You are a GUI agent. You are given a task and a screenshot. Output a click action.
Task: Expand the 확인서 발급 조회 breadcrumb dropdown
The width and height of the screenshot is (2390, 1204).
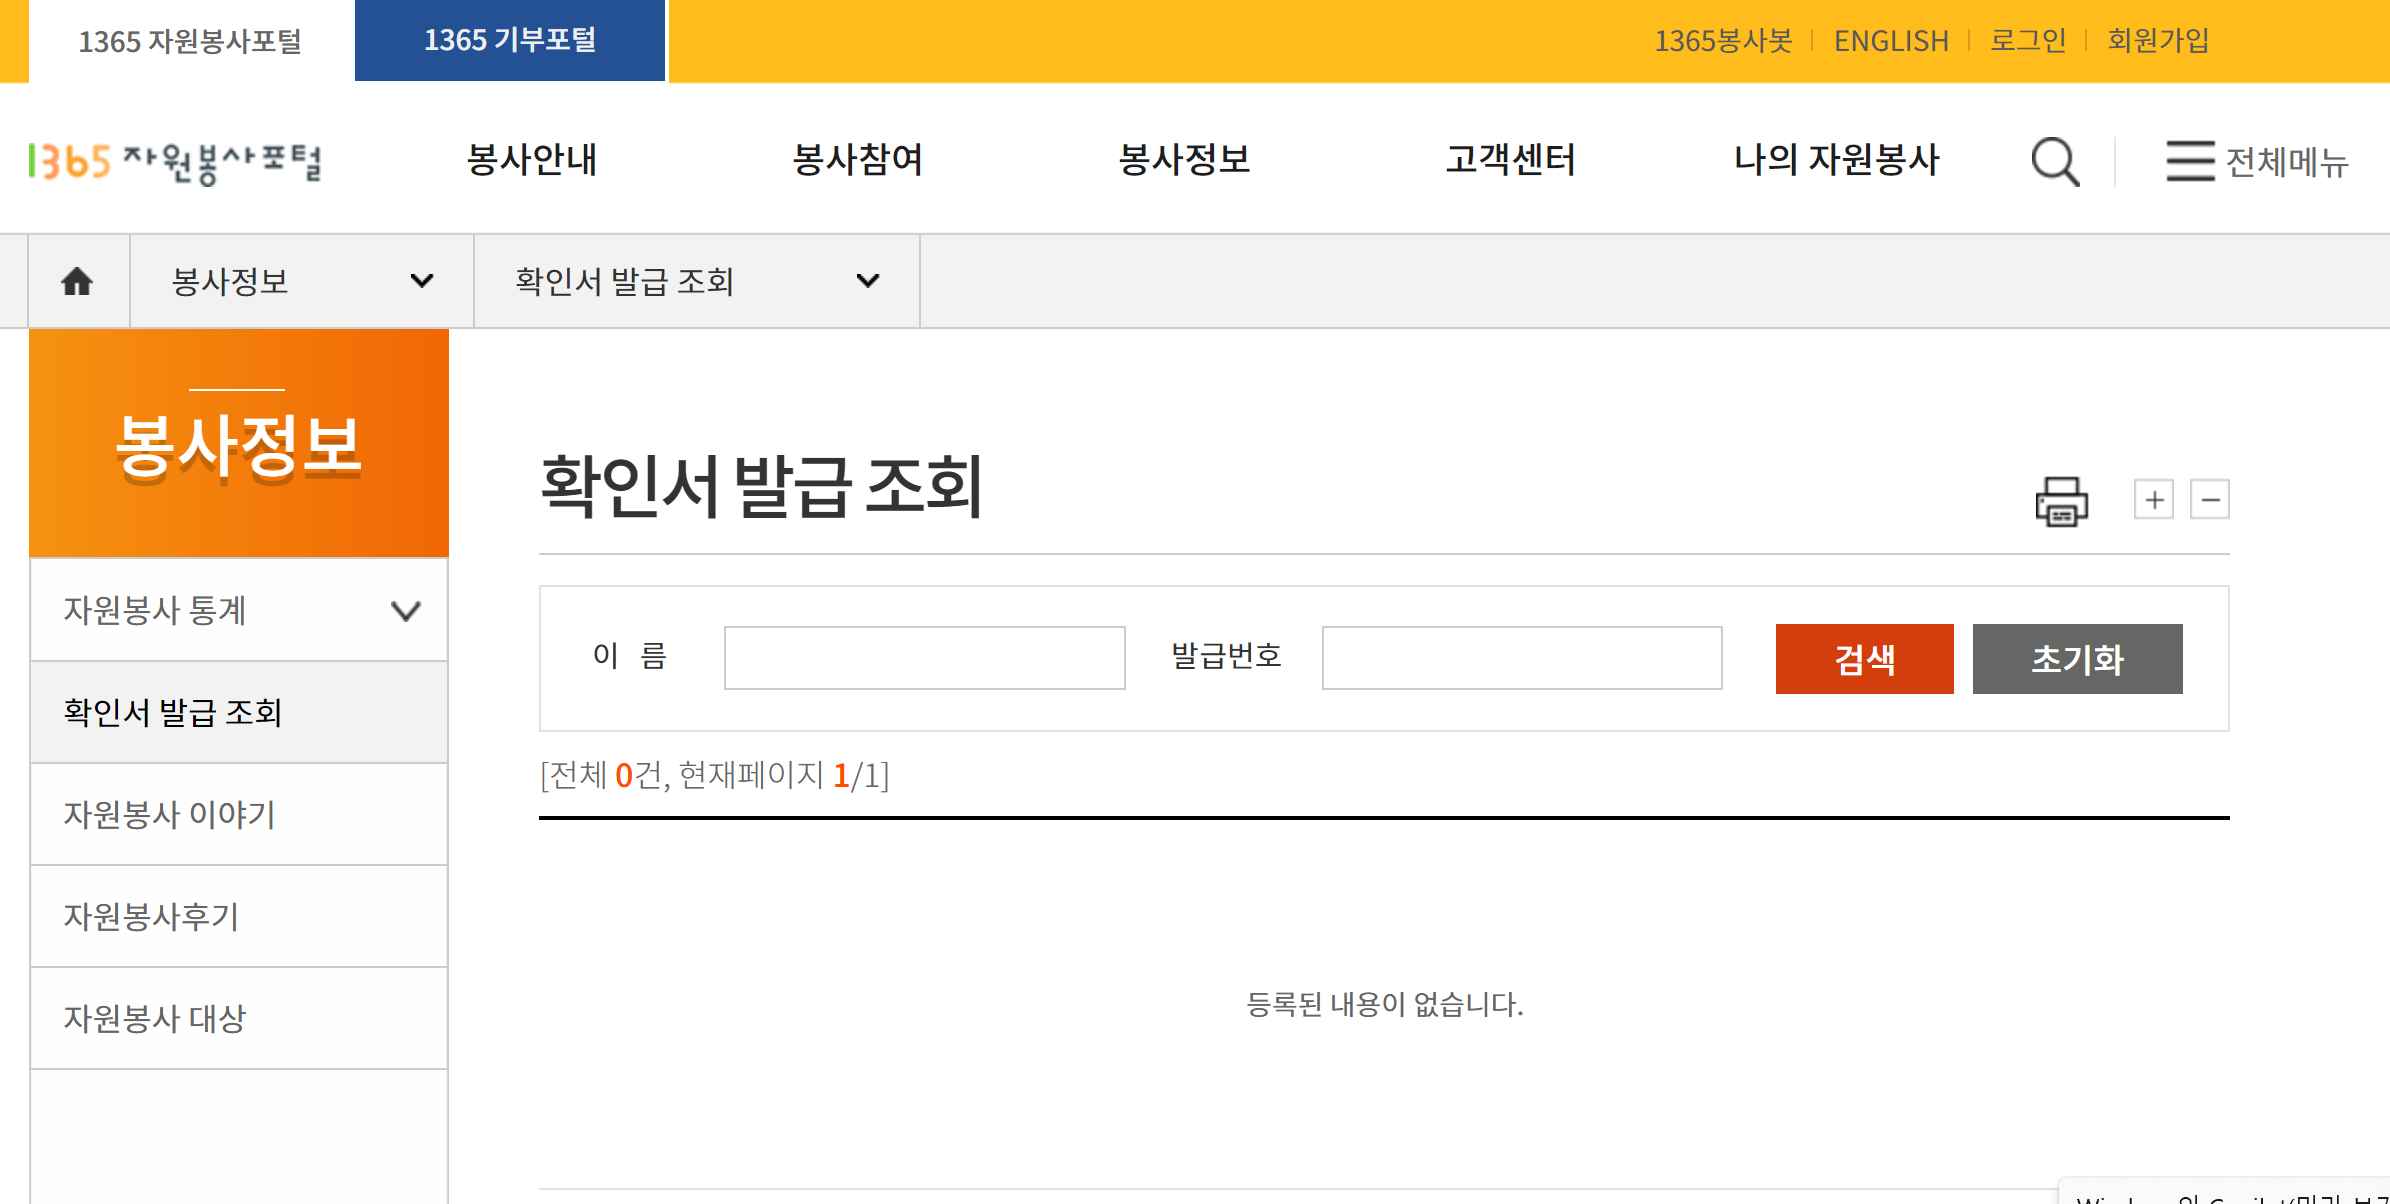coord(696,282)
